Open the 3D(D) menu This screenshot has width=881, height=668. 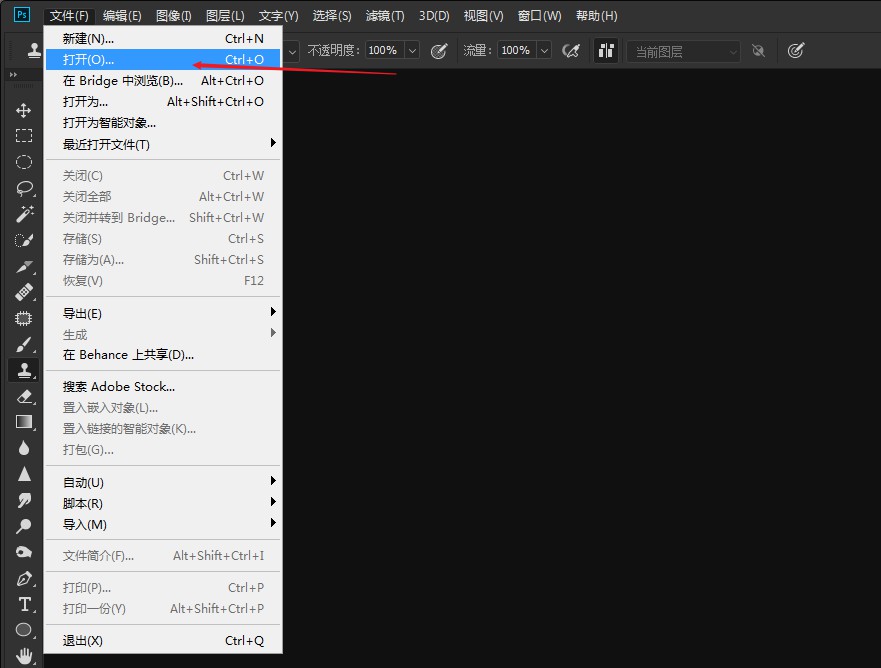pos(434,16)
